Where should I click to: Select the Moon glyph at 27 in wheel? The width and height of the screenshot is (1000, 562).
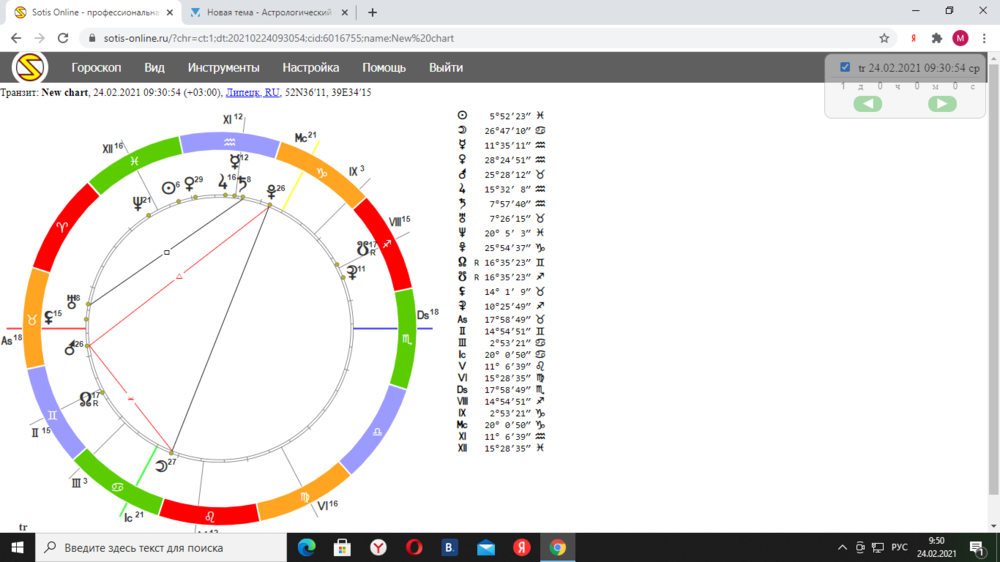point(162,466)
